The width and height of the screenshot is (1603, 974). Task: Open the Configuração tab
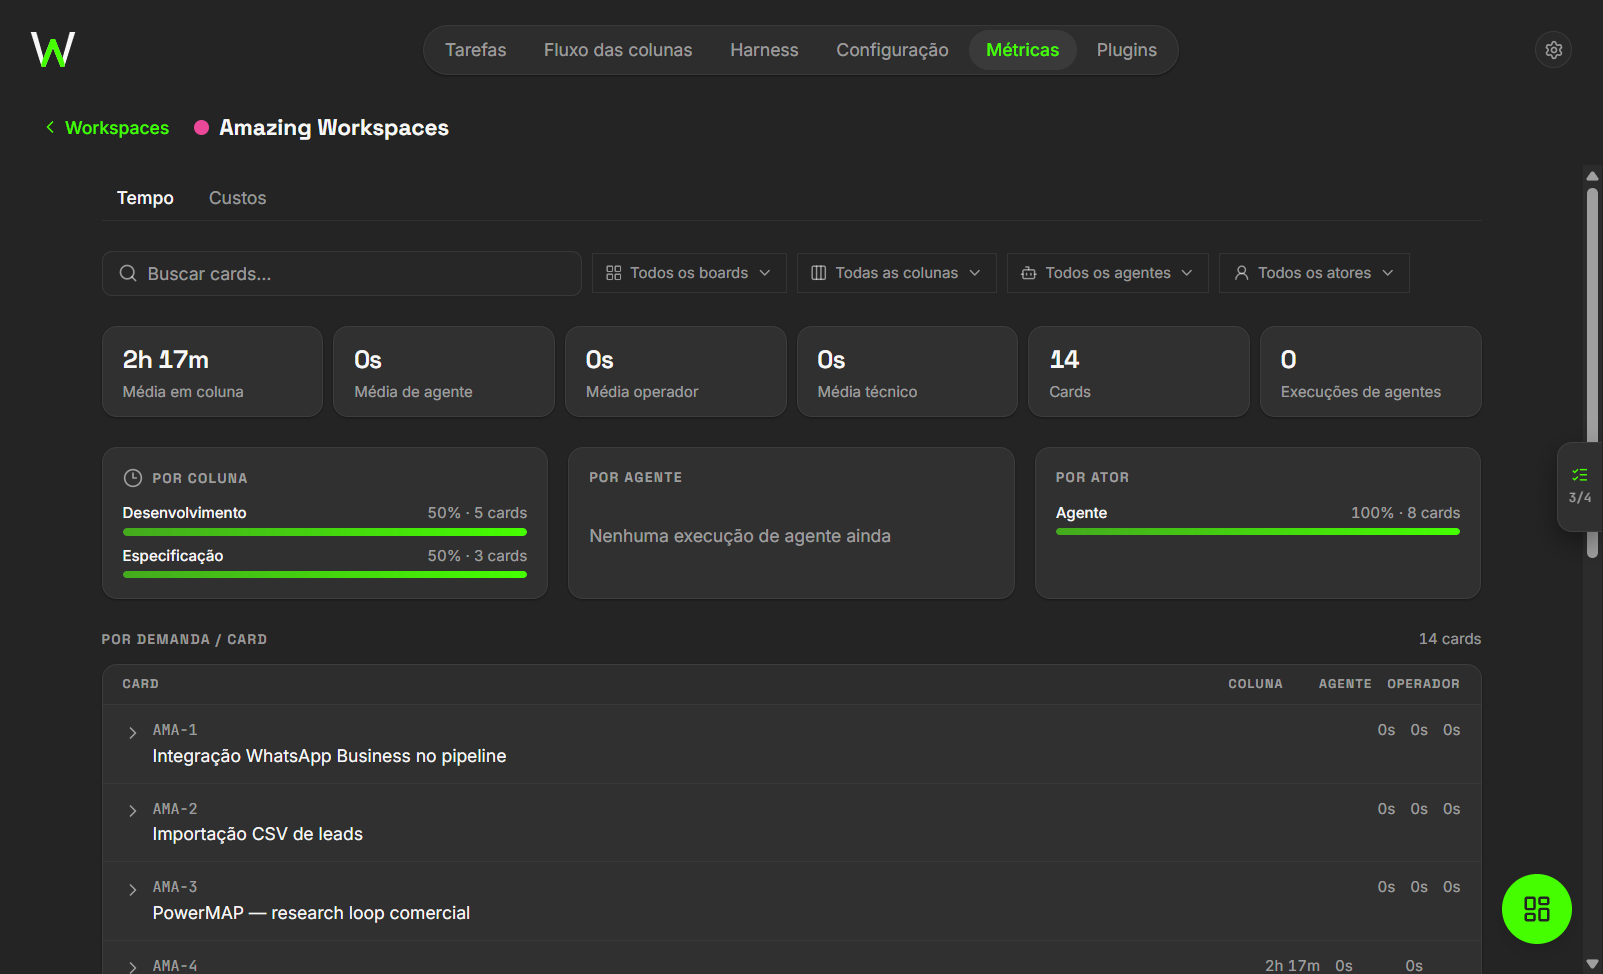pos(892,50)
